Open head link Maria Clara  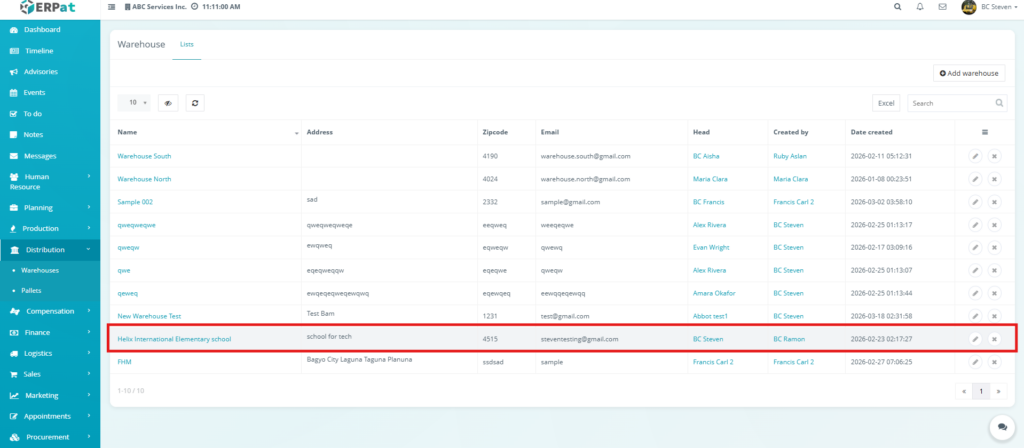(x=710, y=179)
